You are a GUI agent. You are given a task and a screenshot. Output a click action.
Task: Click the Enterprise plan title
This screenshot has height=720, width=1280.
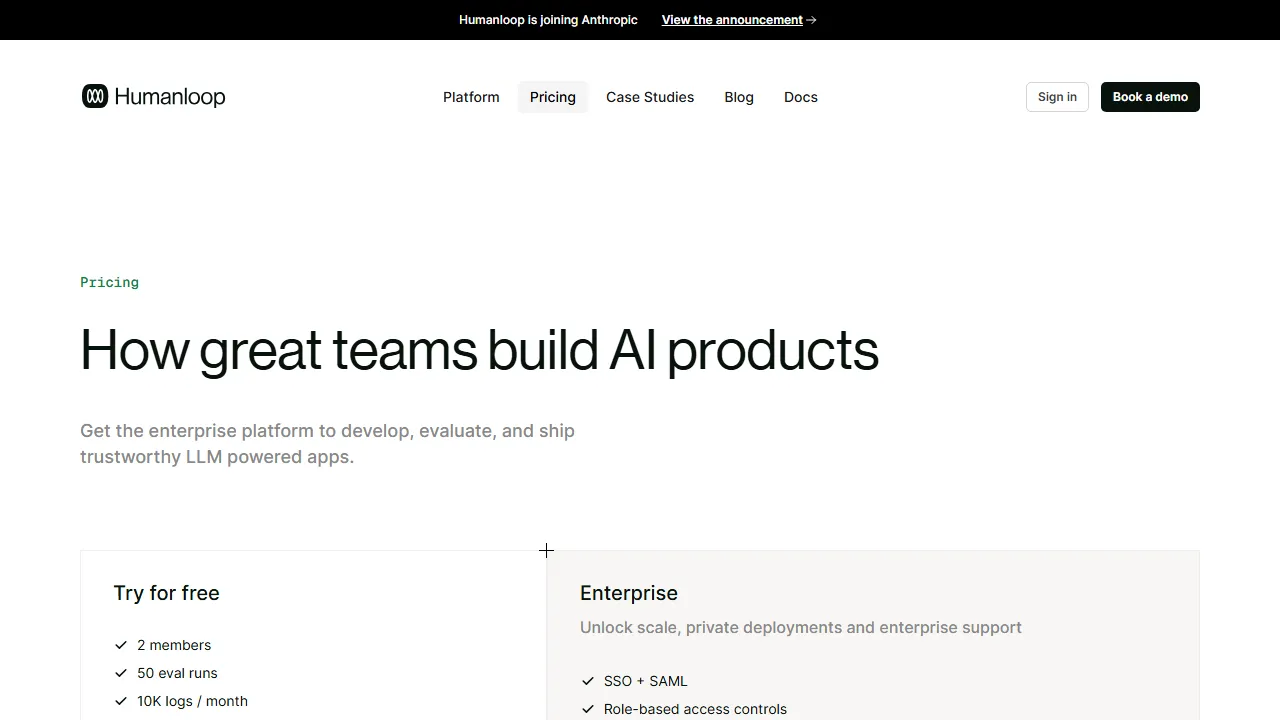coord(629,593)
